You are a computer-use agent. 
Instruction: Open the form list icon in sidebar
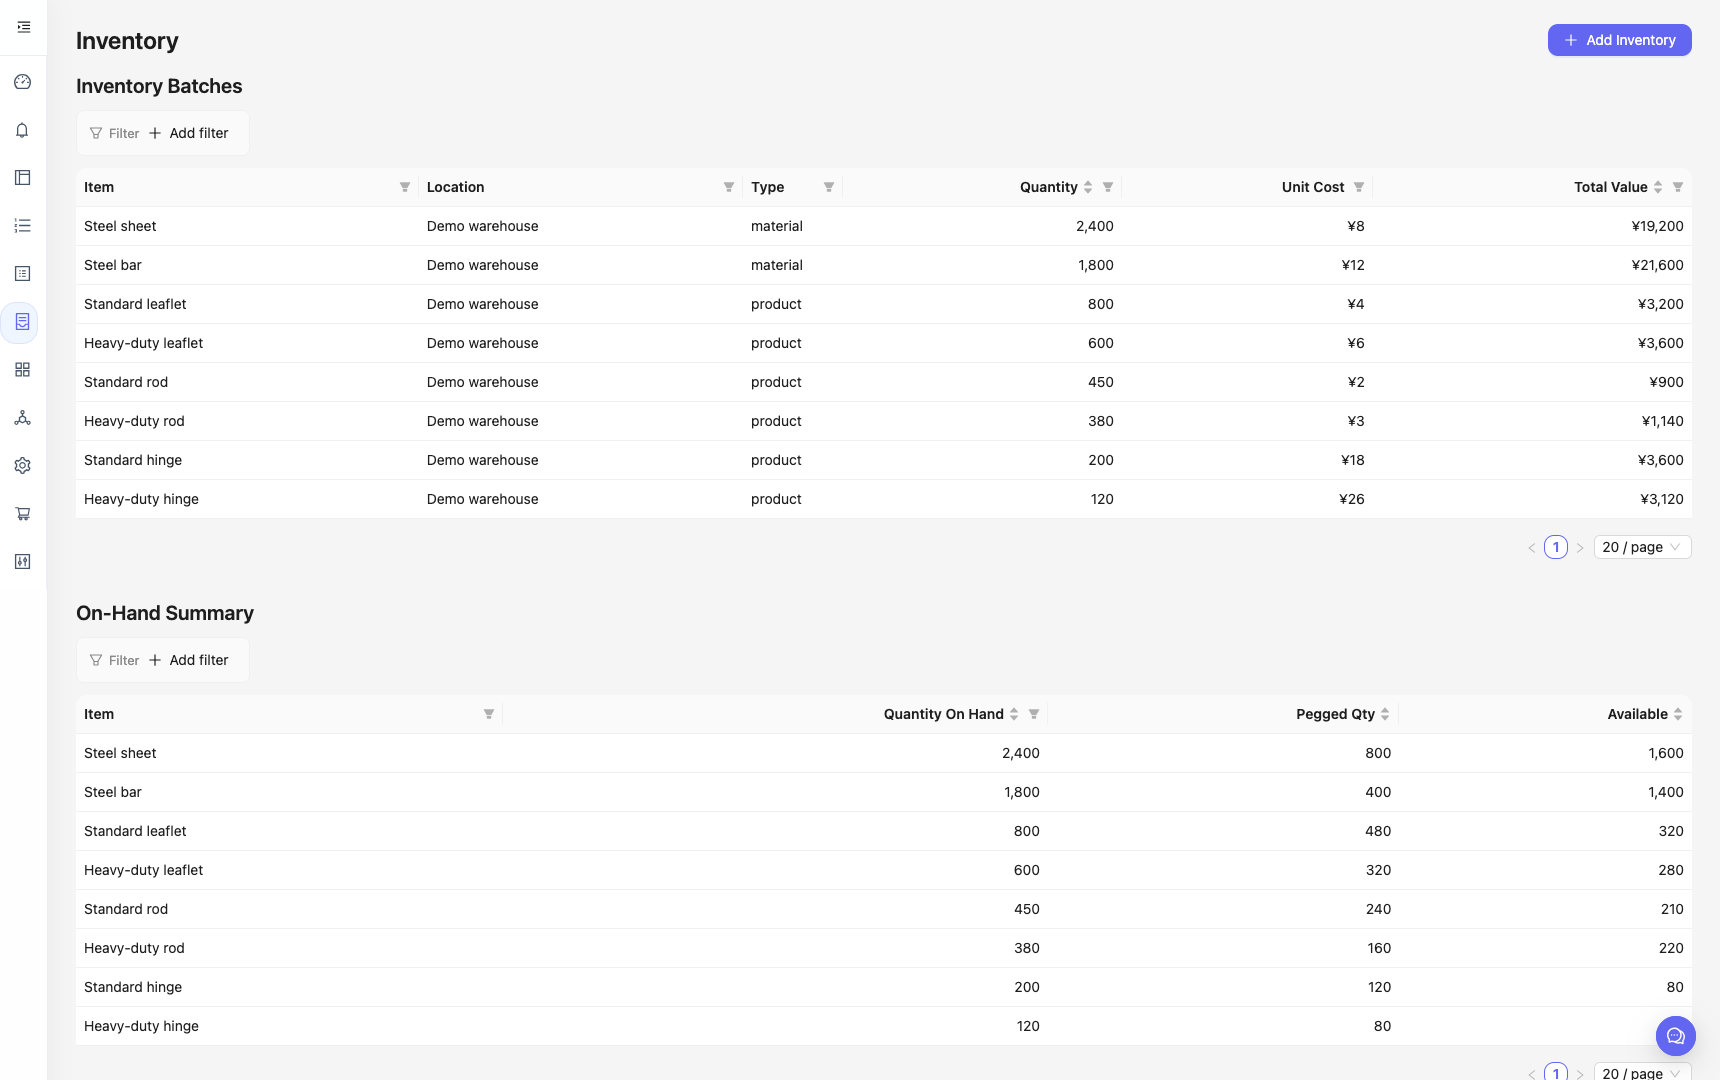pos(23,274)
